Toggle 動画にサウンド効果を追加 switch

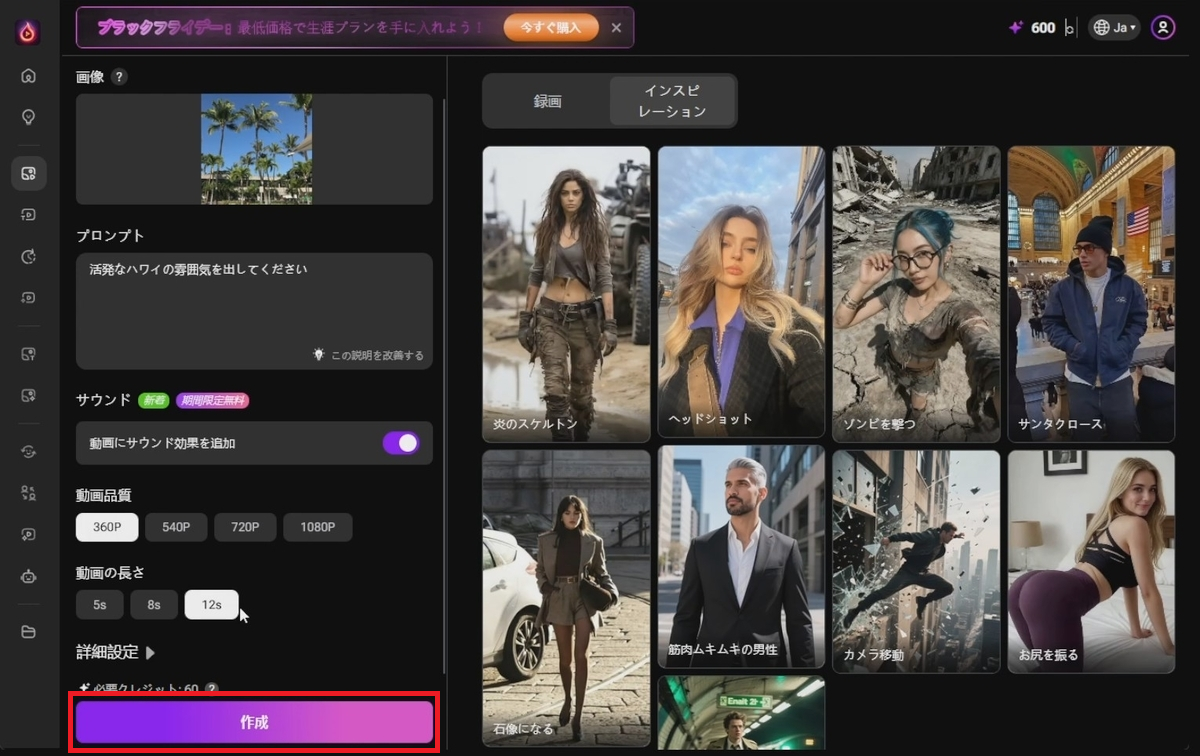(x=401, y=443)
